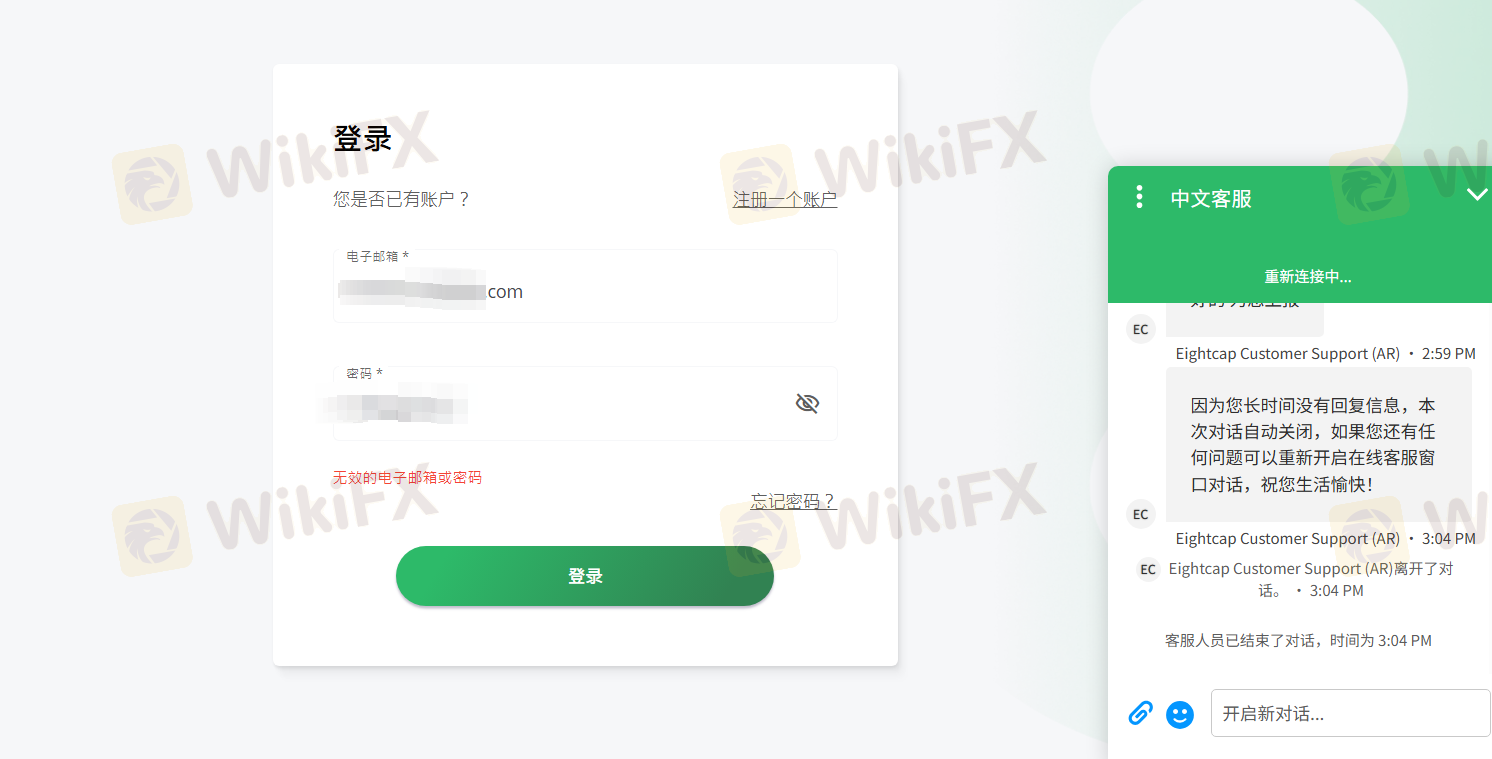Open the emoji picker smiley icon

[1180, 714]
